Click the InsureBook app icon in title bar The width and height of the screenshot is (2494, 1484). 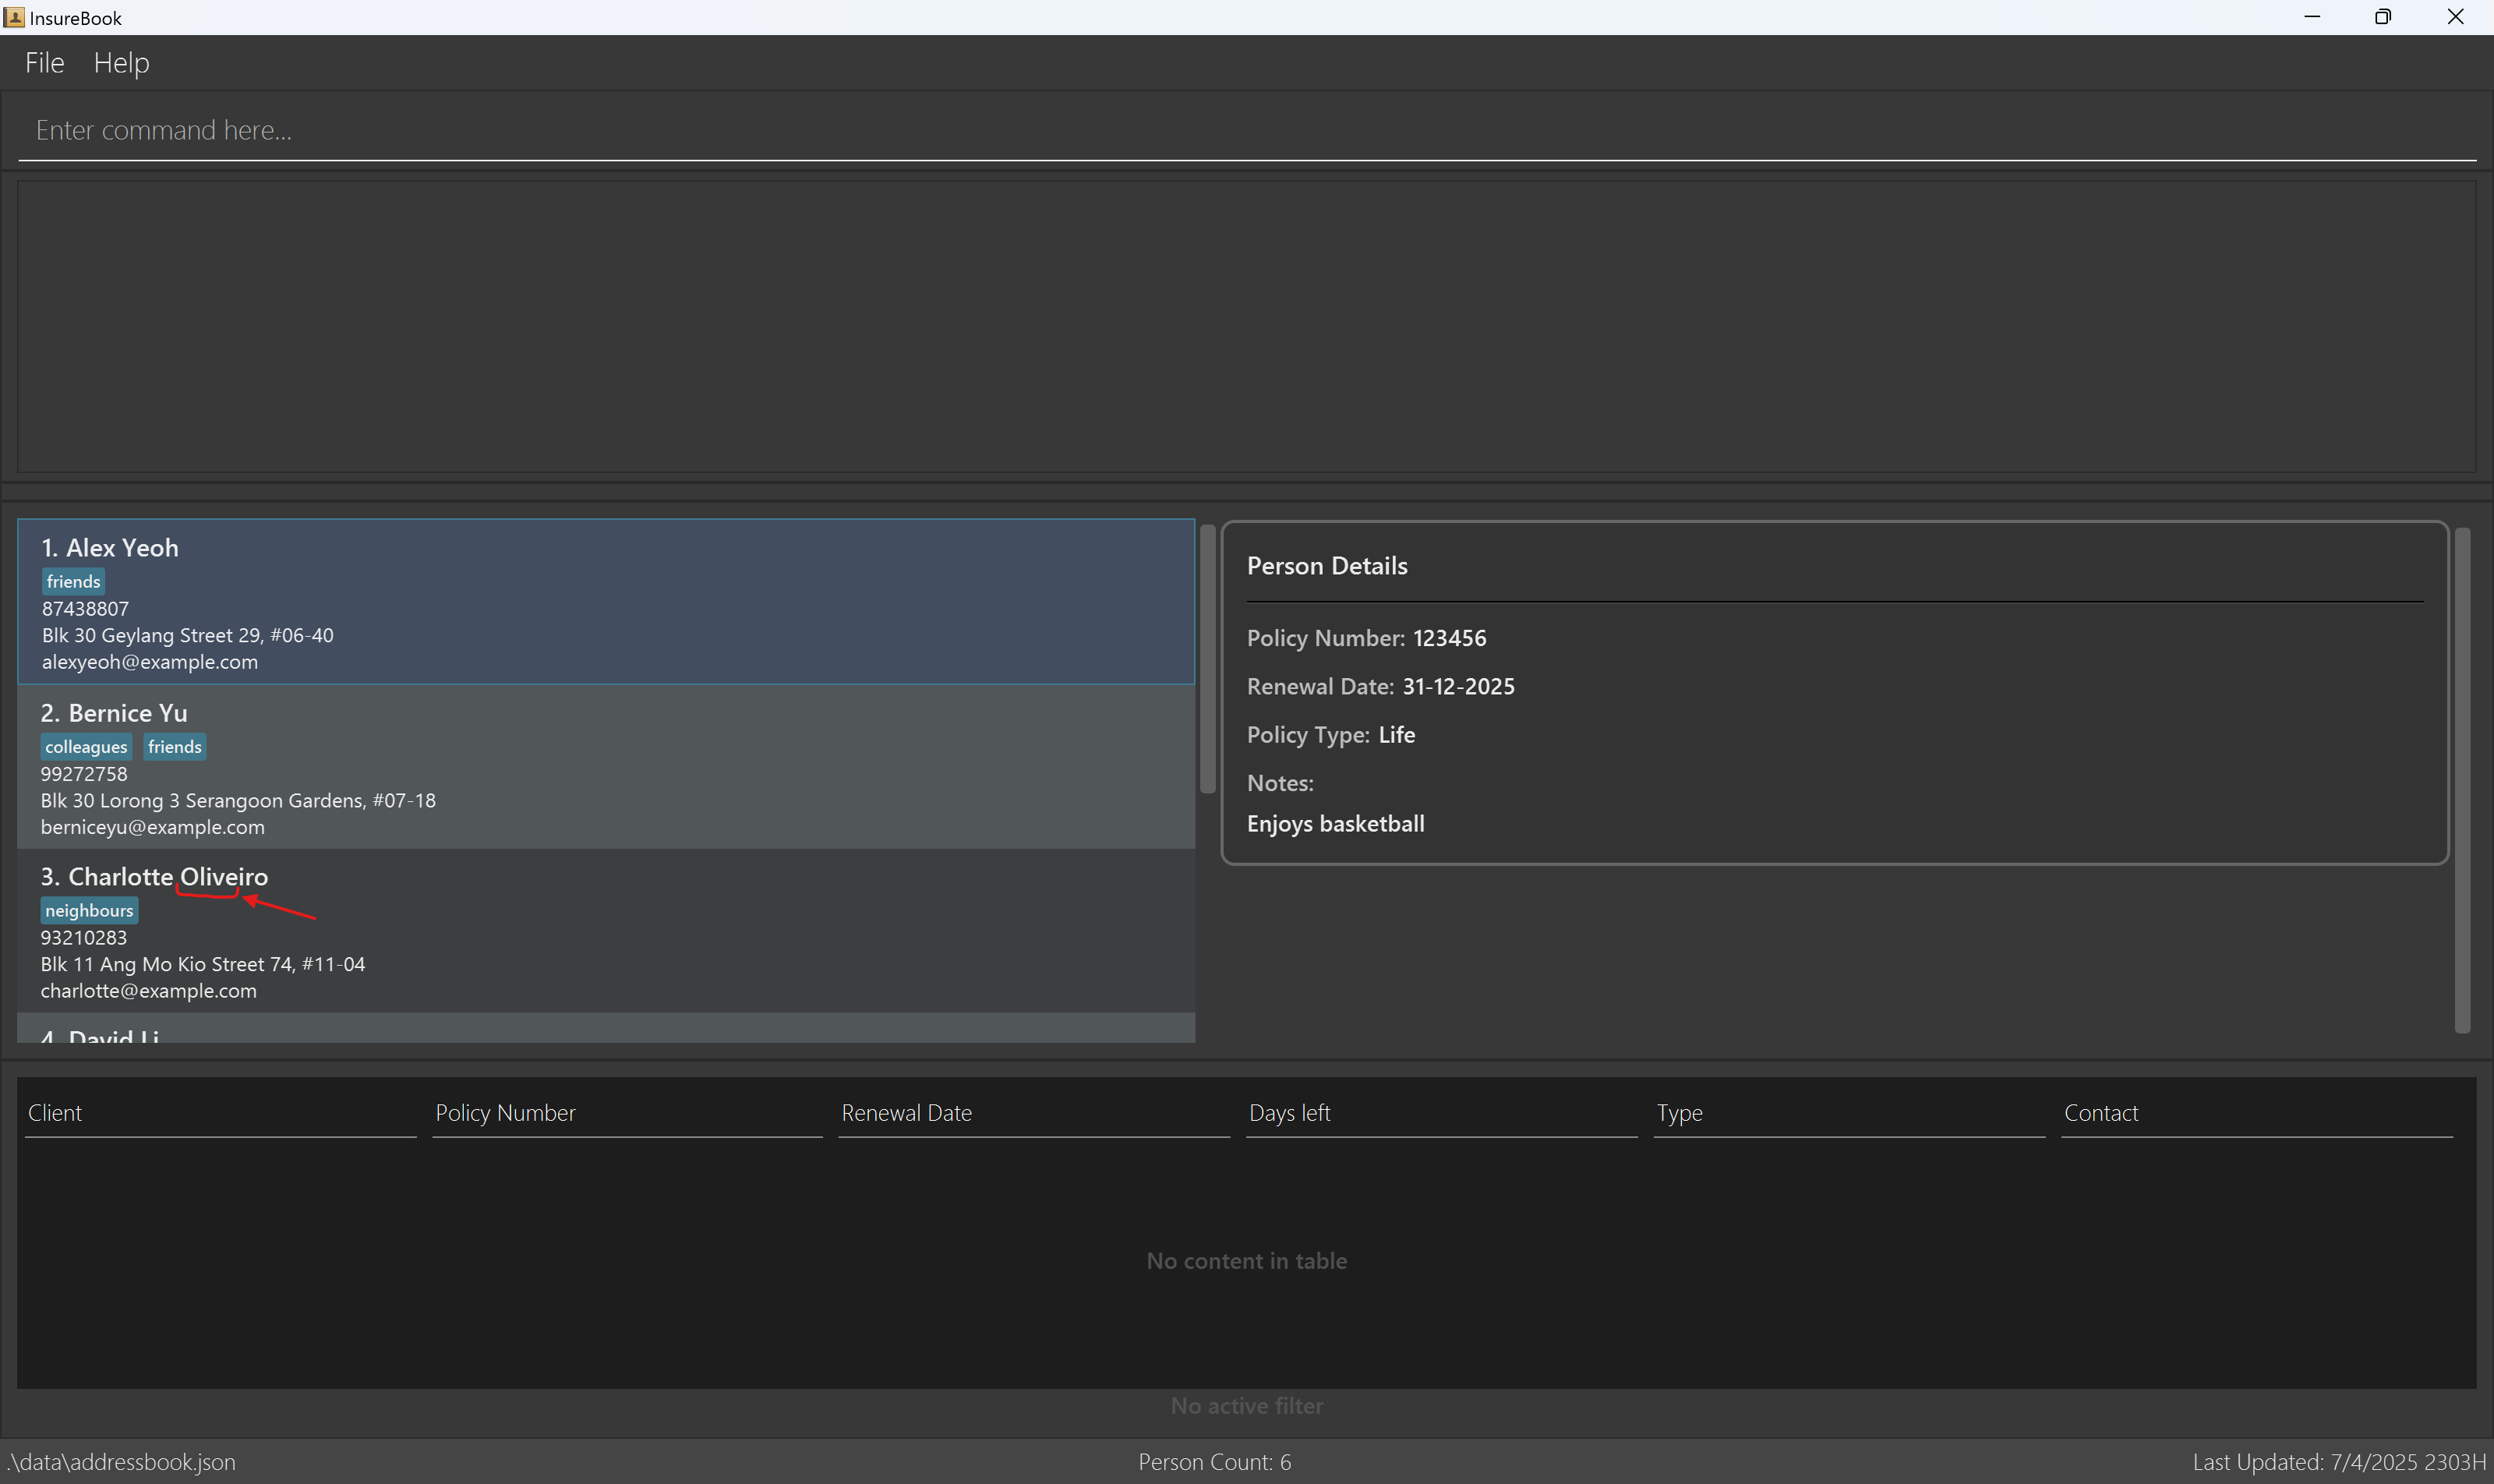14,17
